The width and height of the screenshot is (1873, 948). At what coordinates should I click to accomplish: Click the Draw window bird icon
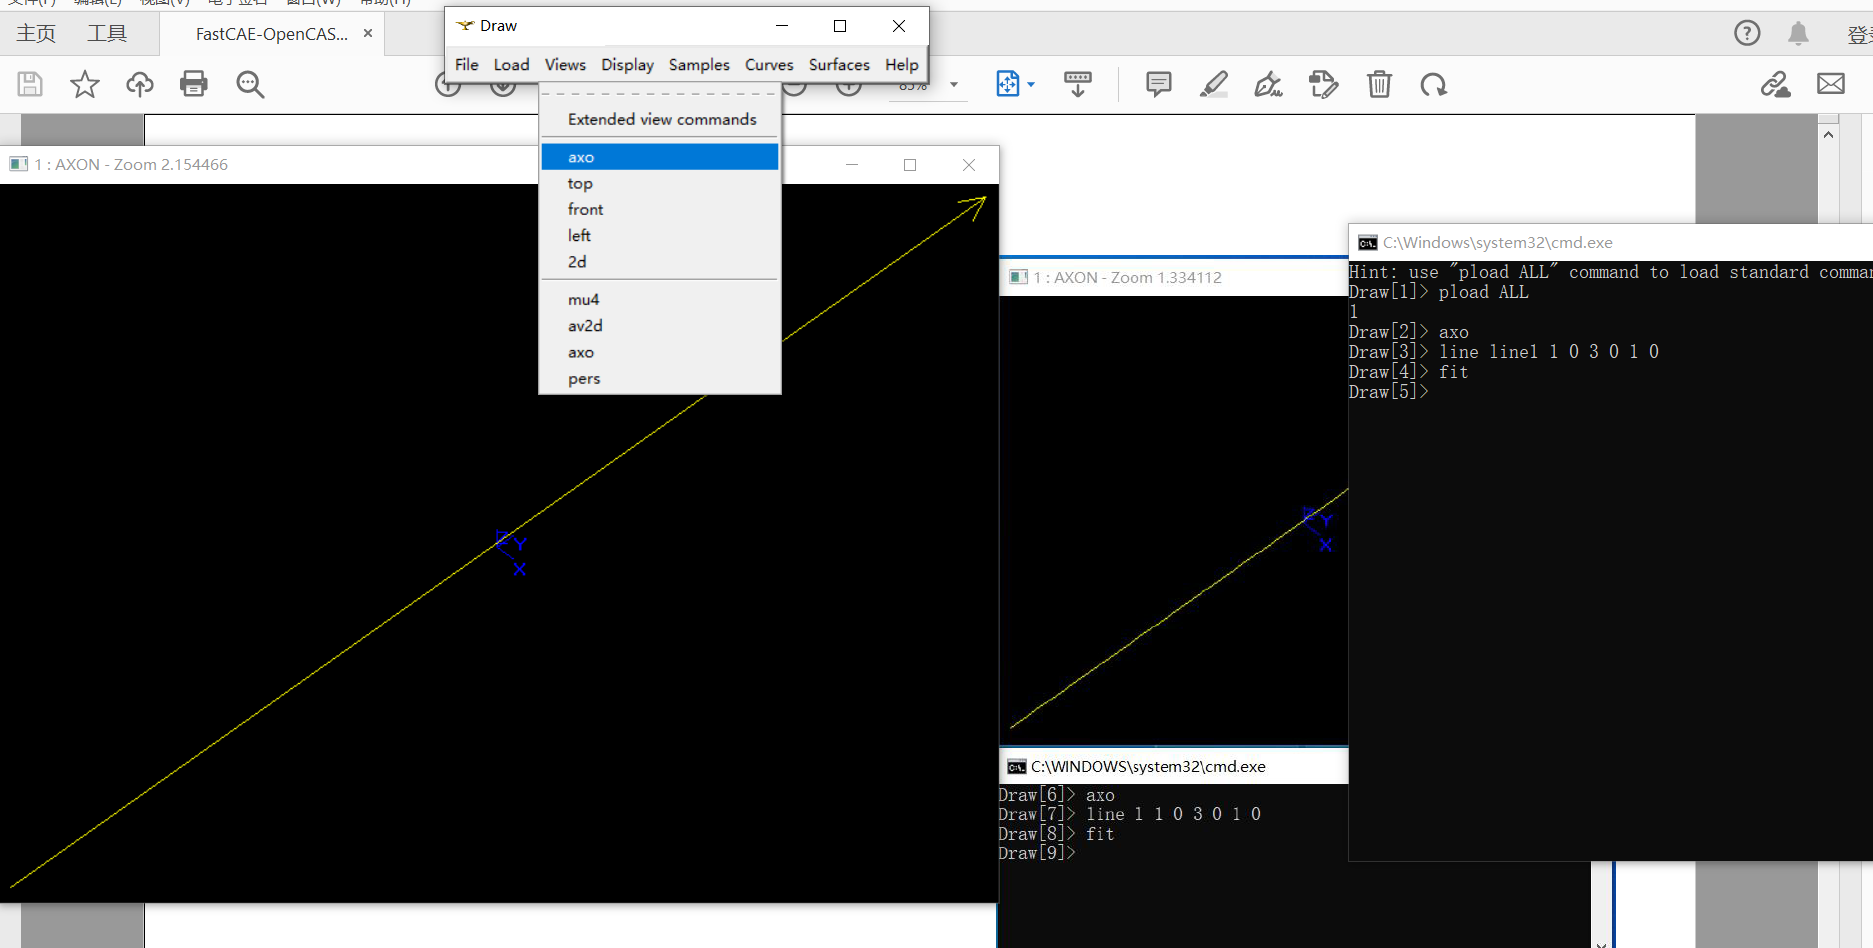click(x=465, y=25)
